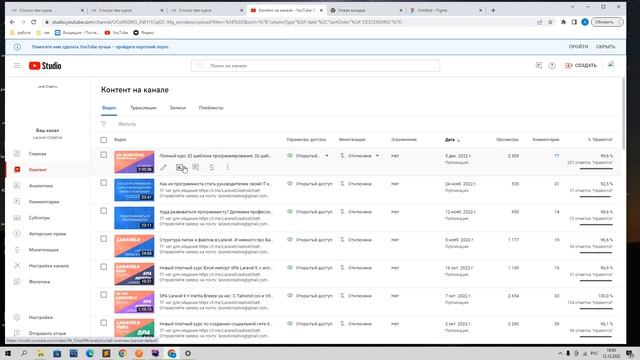The image size is (640, 360).
Task: Open the account avatar in Studio header
Action: coord(611,64)
